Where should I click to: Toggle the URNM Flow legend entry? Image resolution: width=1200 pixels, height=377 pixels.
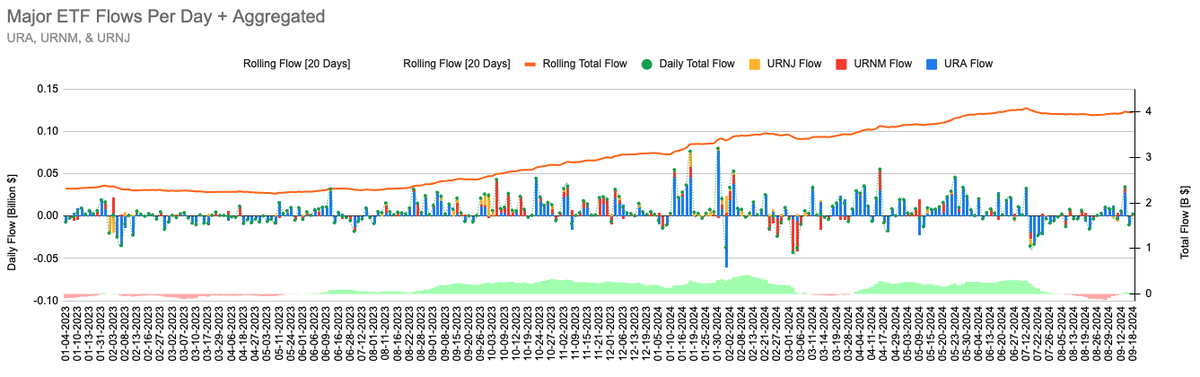click(874, 64)
